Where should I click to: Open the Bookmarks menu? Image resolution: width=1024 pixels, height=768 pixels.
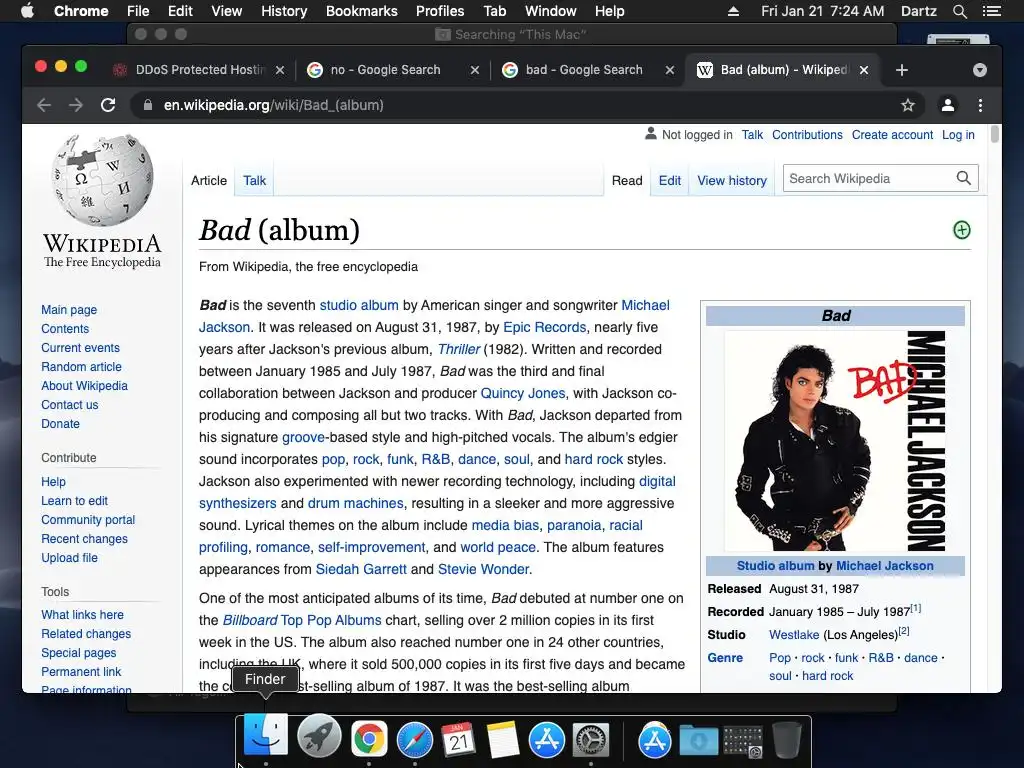pyautogui.click(x=362, y=11)
